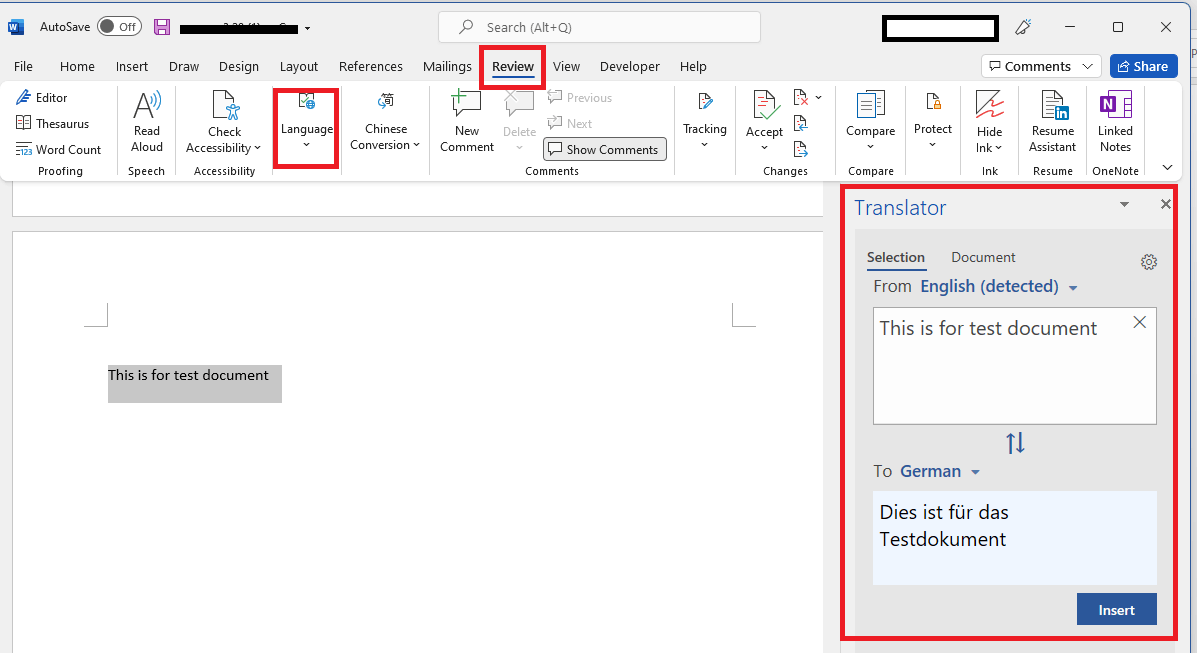Open the Language menu
Screen dimensions: 1197x653
306,122
